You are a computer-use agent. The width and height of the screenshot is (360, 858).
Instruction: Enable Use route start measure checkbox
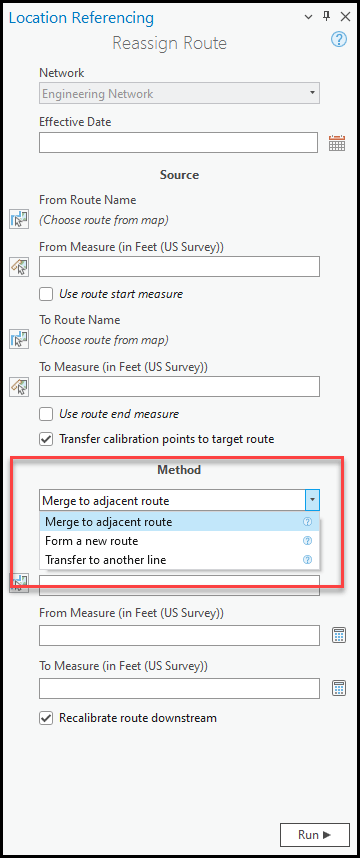tap(46, 294)
